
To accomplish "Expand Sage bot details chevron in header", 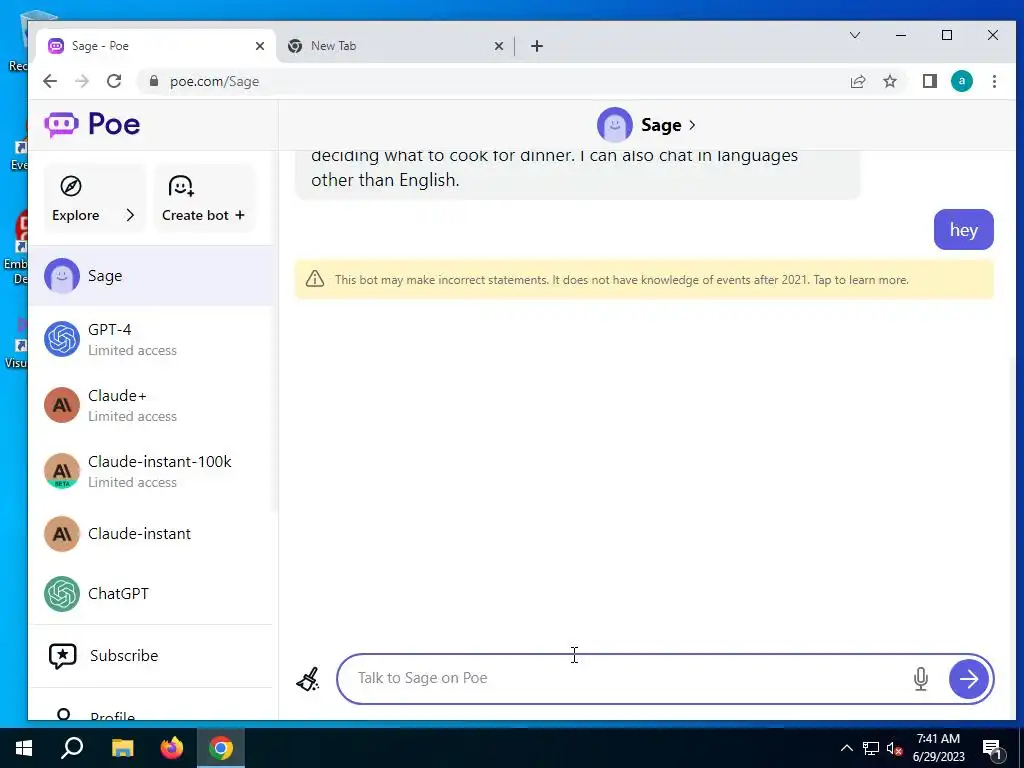I will (692, 125).
